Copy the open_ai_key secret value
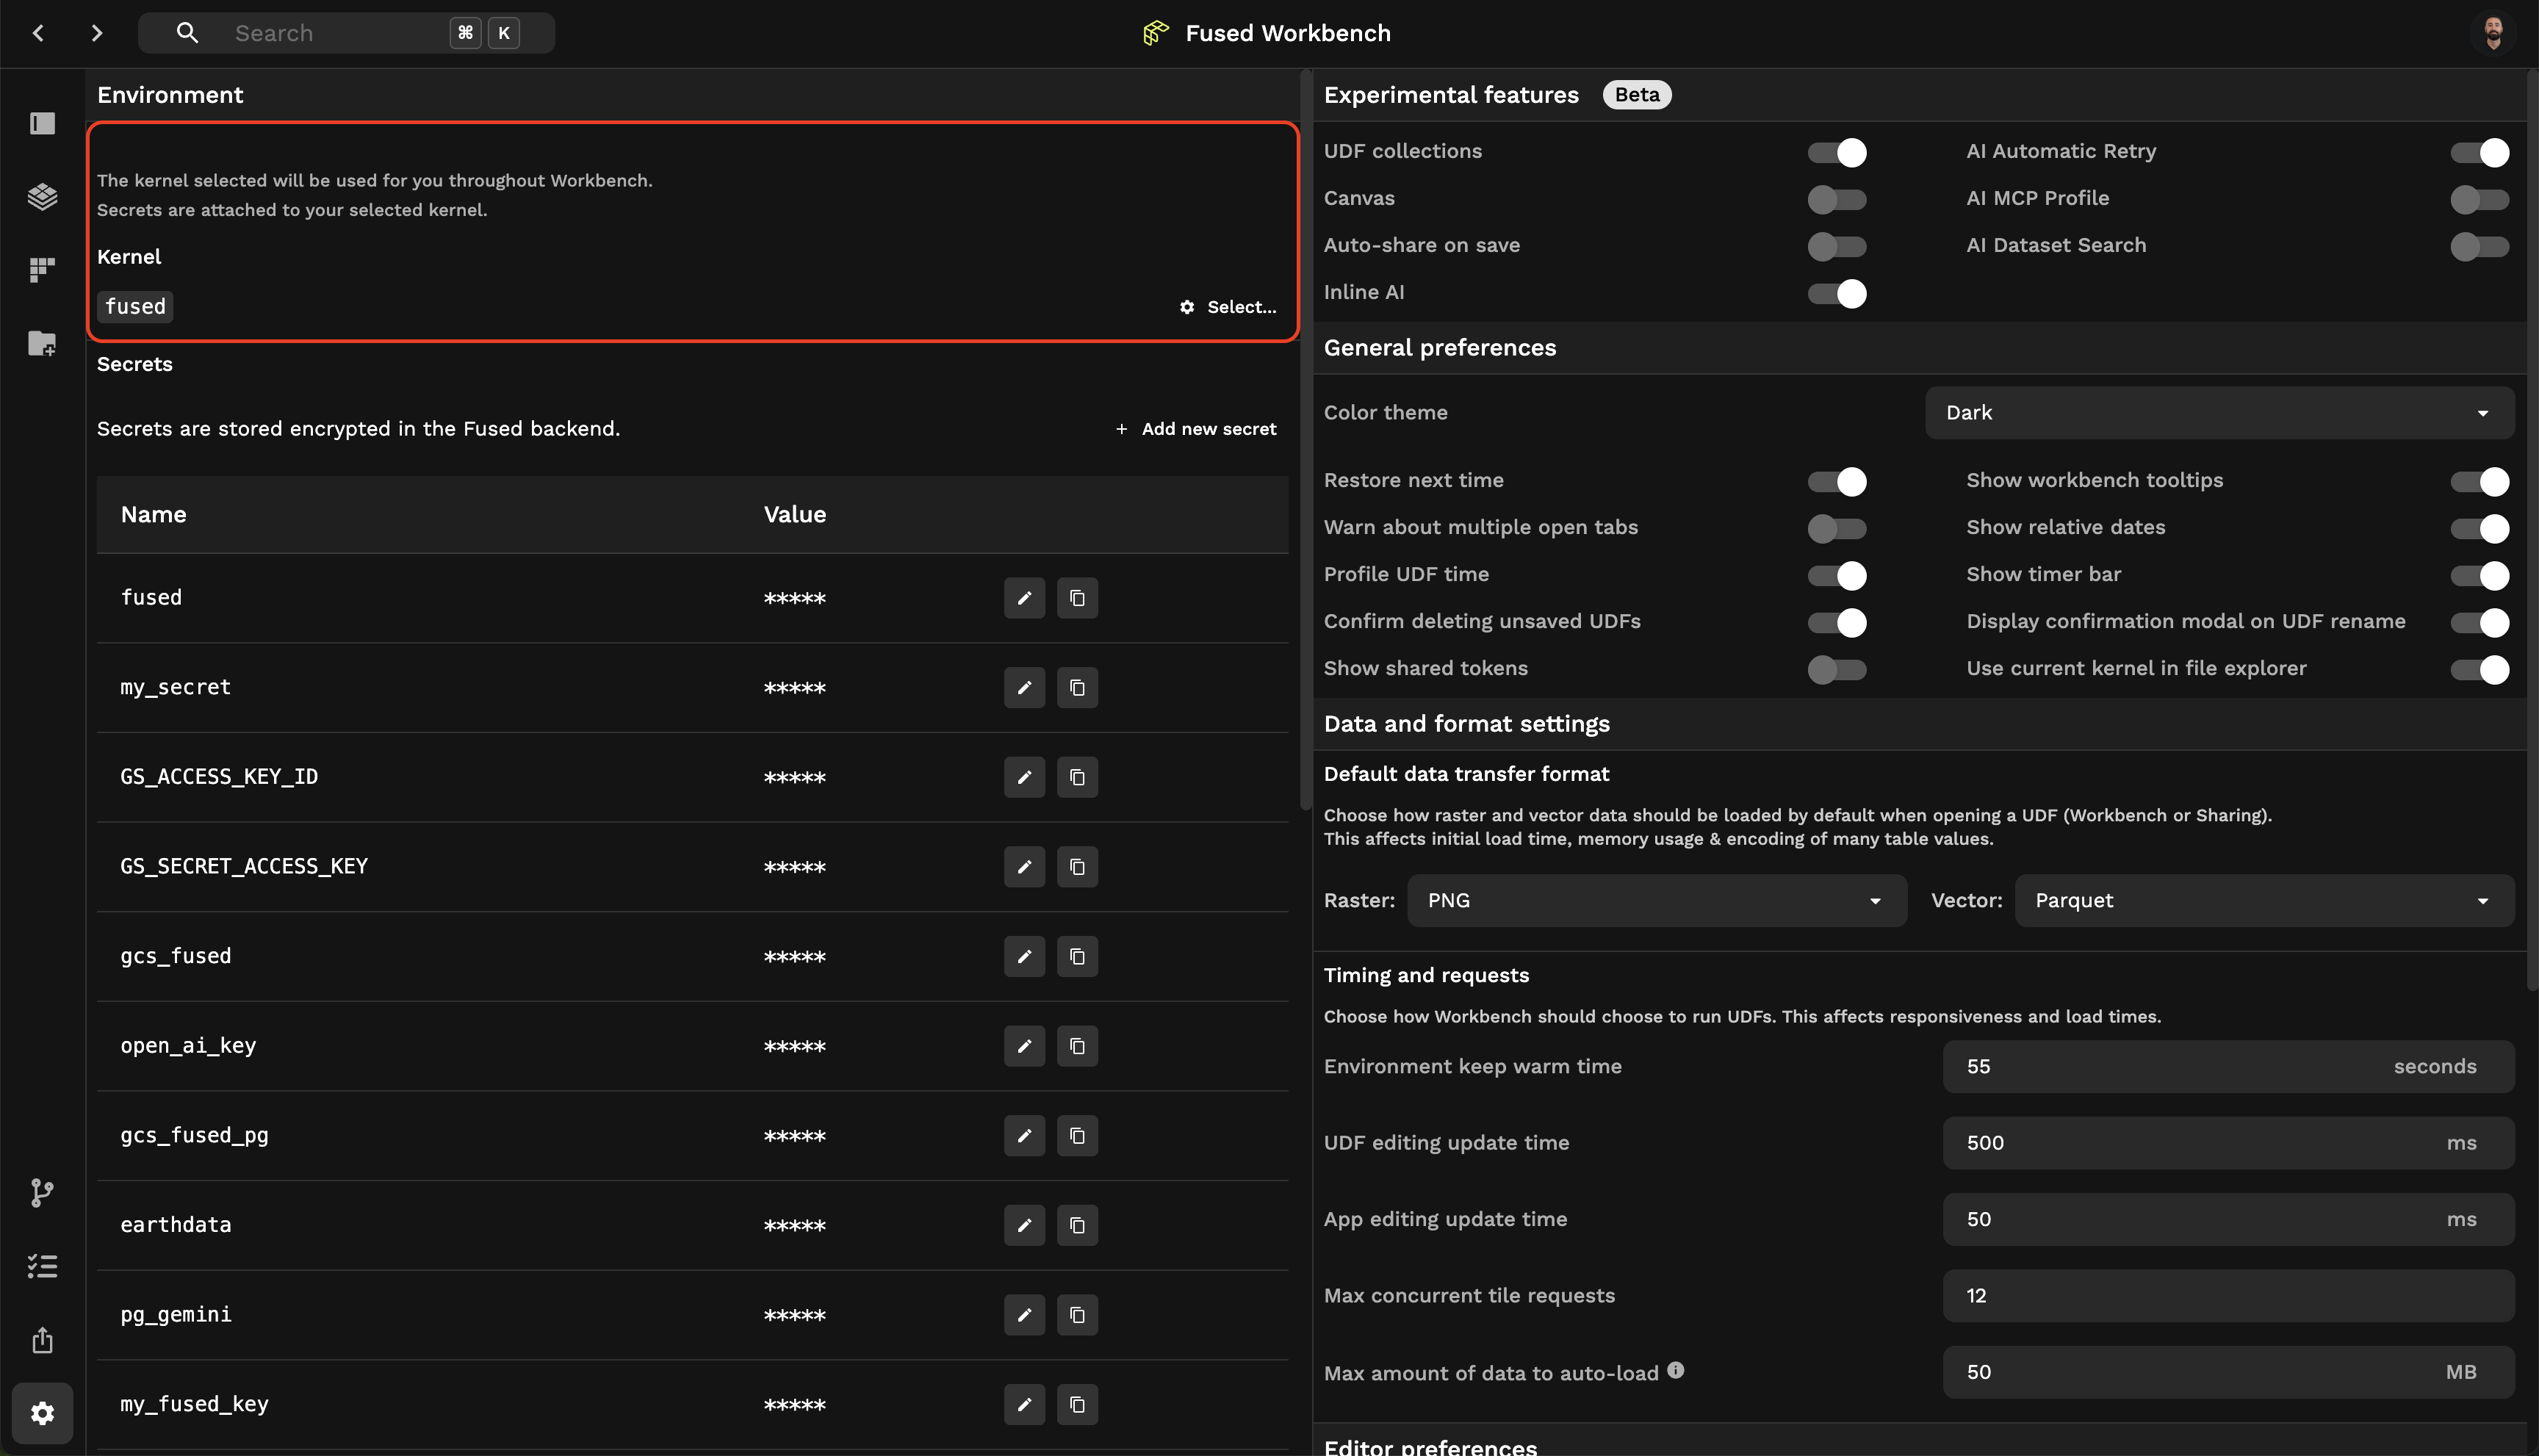 [x=1077, y=1046]
